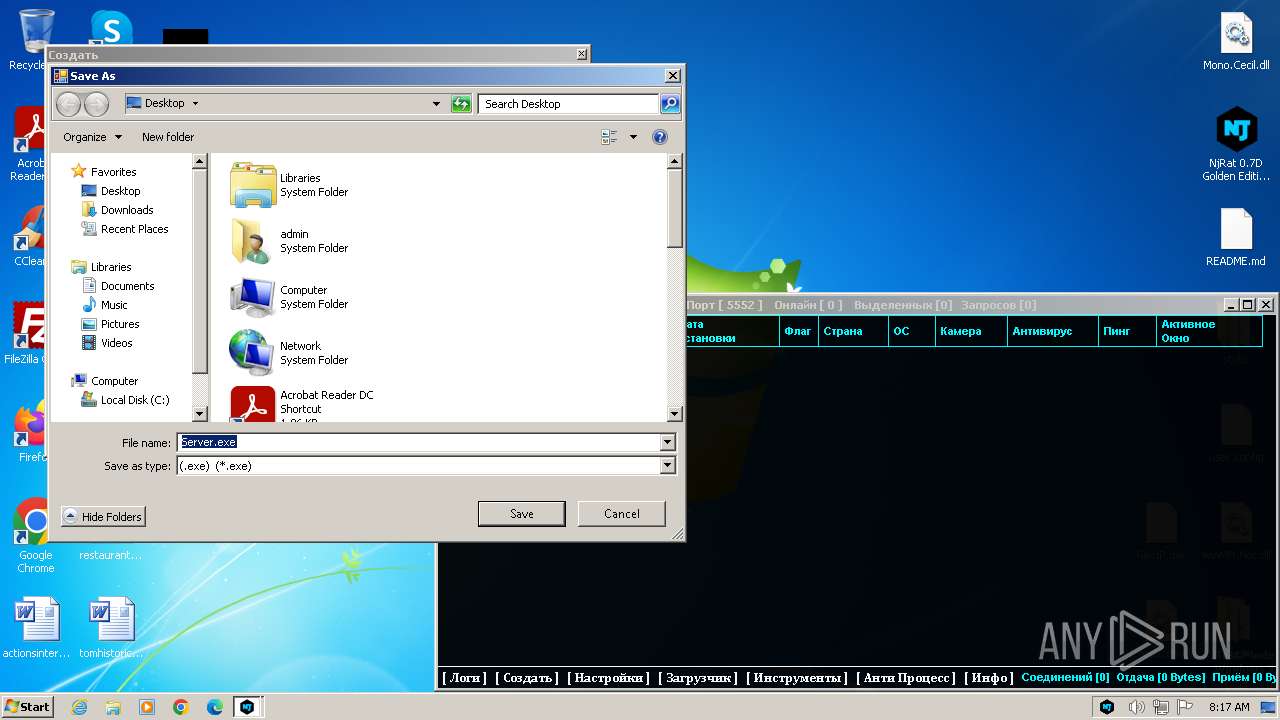Viewport: 1280px width, 720px height.
Task: Click the Search Desktop field
Action: pyautogui.click(x=567, y=103)
